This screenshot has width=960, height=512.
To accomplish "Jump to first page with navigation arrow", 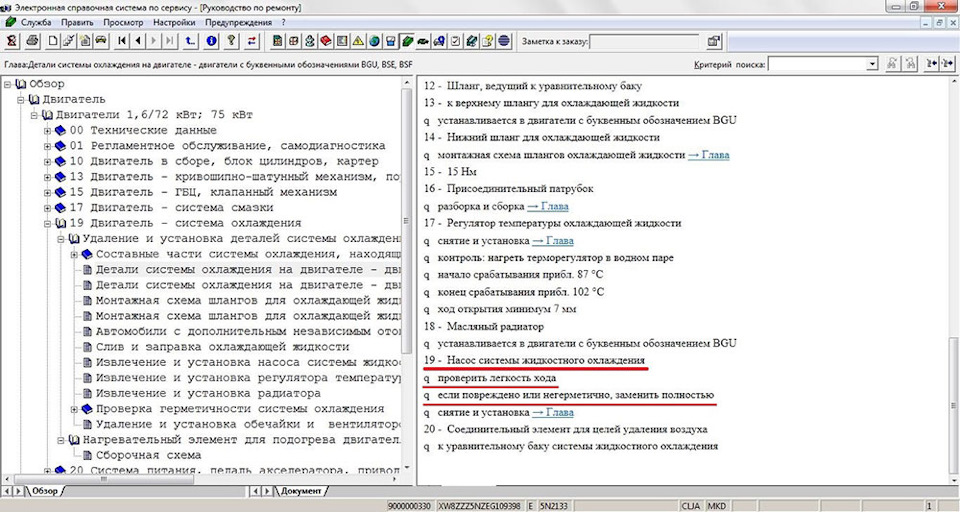I will tap(122, 41).
